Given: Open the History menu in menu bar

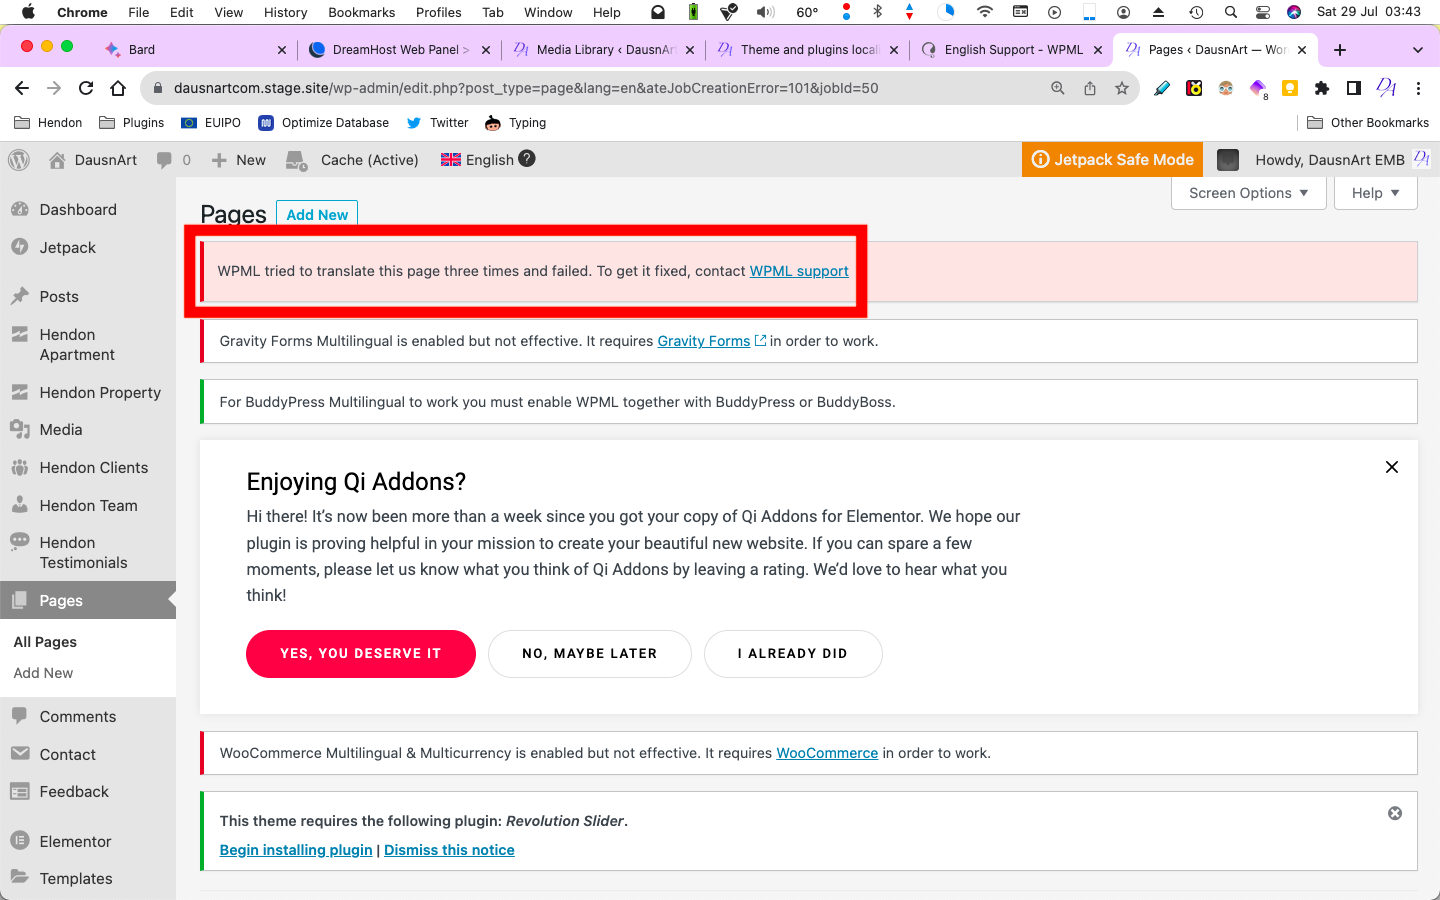Looking at the screenshot, I should tap(285, 12).
